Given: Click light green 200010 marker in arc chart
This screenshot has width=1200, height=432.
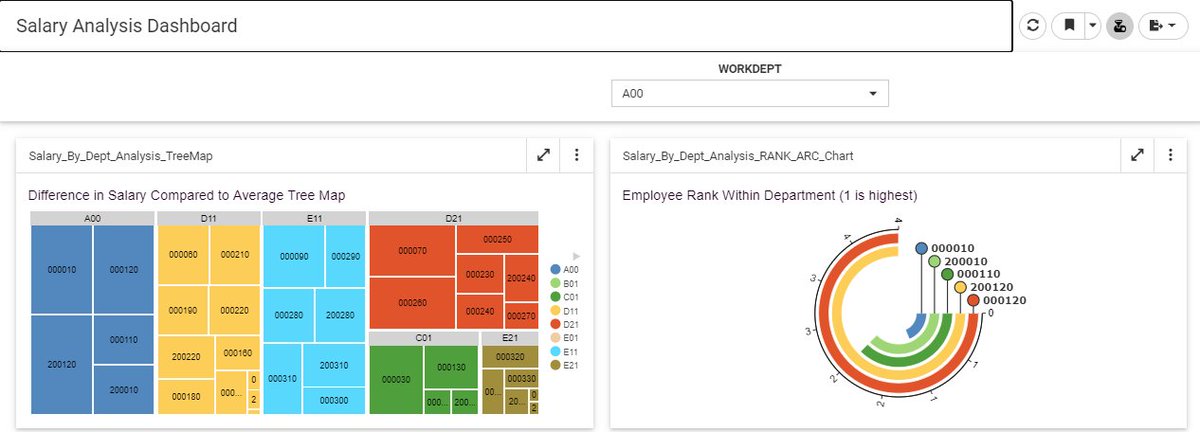Looking at the screenshot, I should (934, 261).
